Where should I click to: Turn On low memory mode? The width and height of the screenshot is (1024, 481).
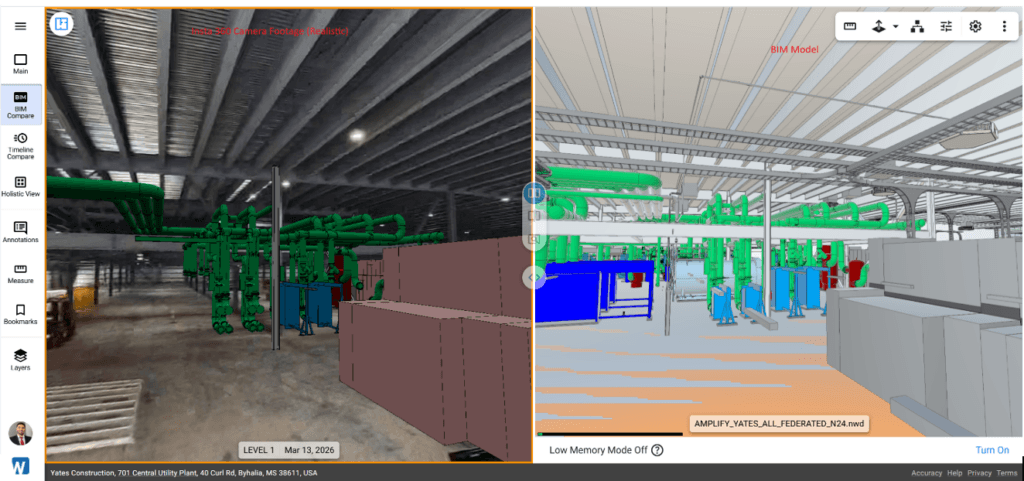tap(992, 450)
